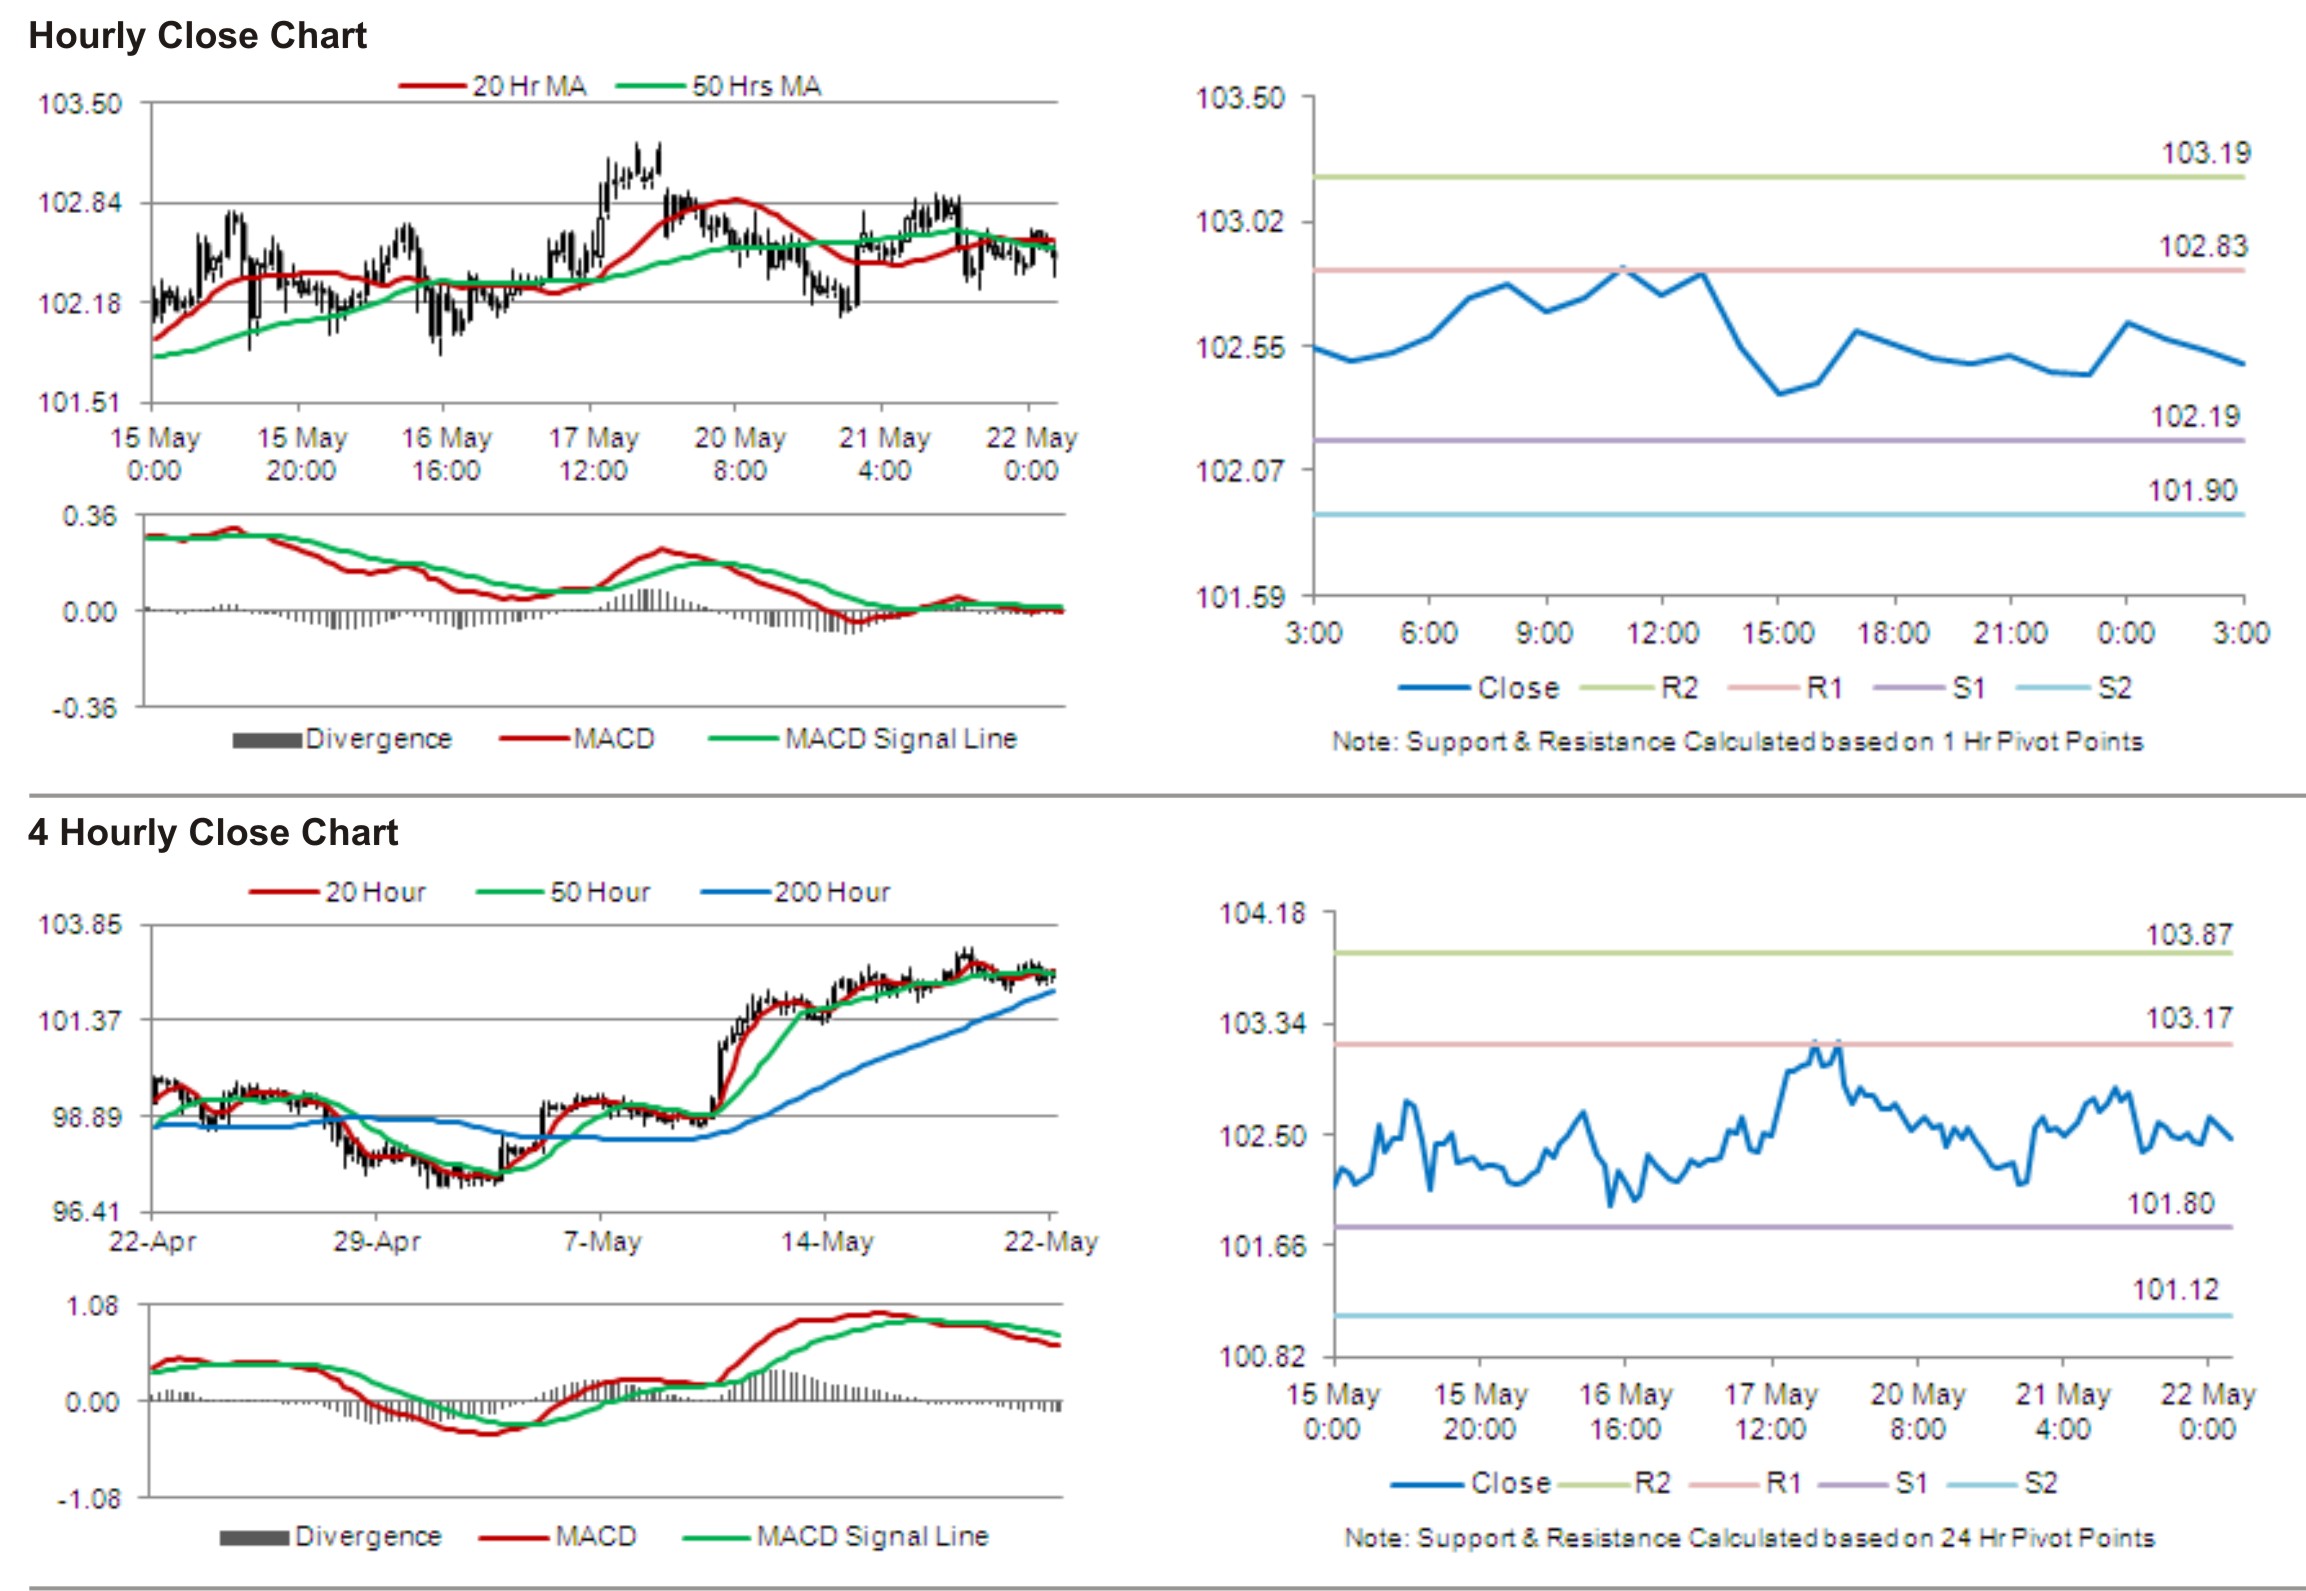Click "R1" legend in 24 Hr pivot chart

click(1783, 1483)
